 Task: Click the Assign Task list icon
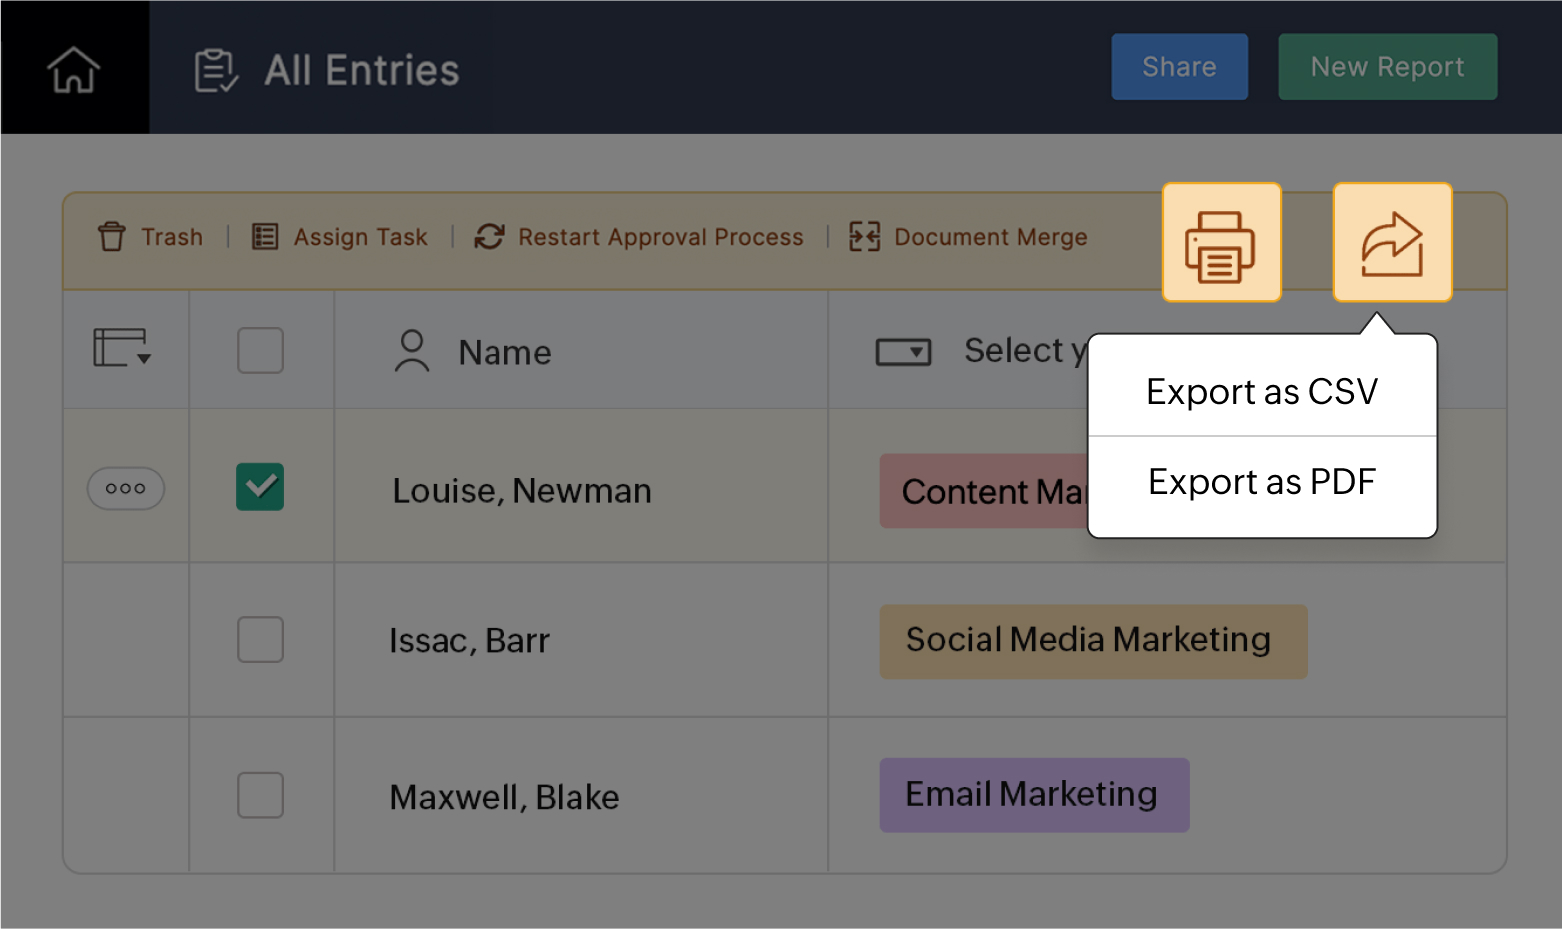tap(265, 237)
